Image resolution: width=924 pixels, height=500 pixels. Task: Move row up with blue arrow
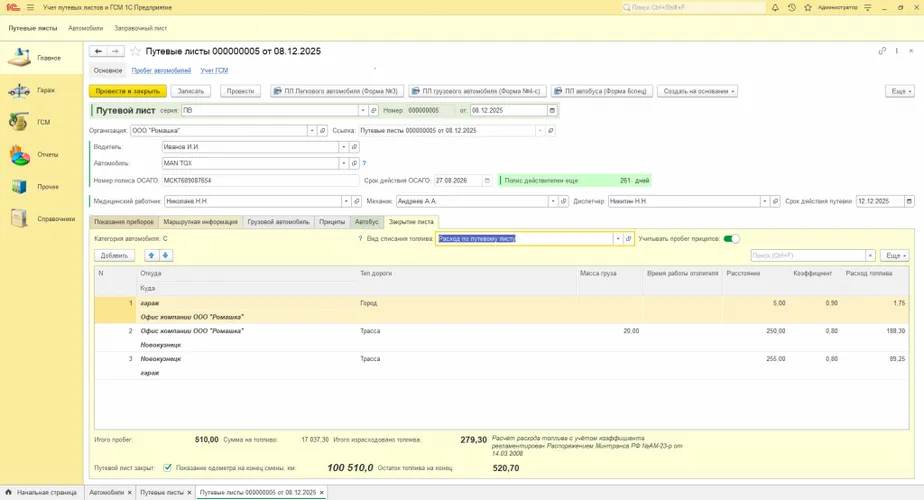tap(152, 255)
